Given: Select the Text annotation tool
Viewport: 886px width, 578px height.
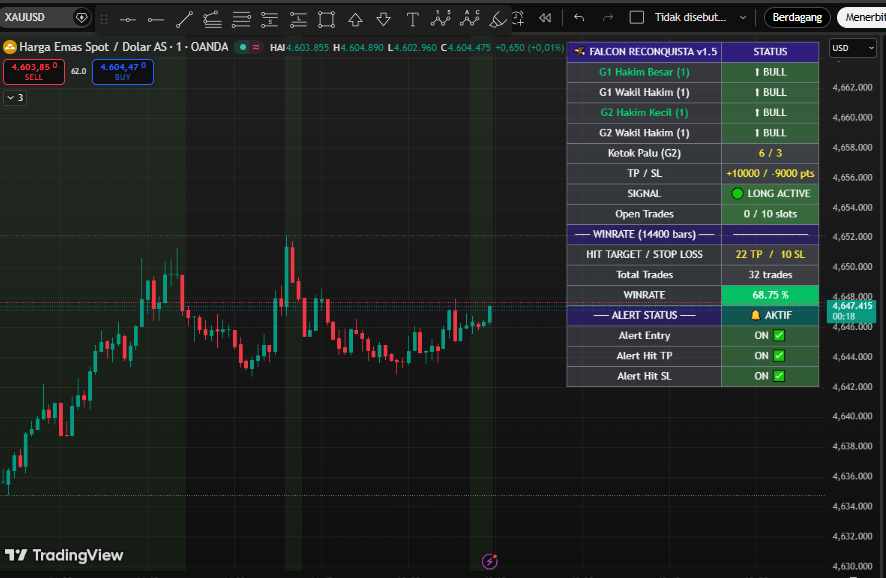Looking at the screenshot, I should 412,20.
